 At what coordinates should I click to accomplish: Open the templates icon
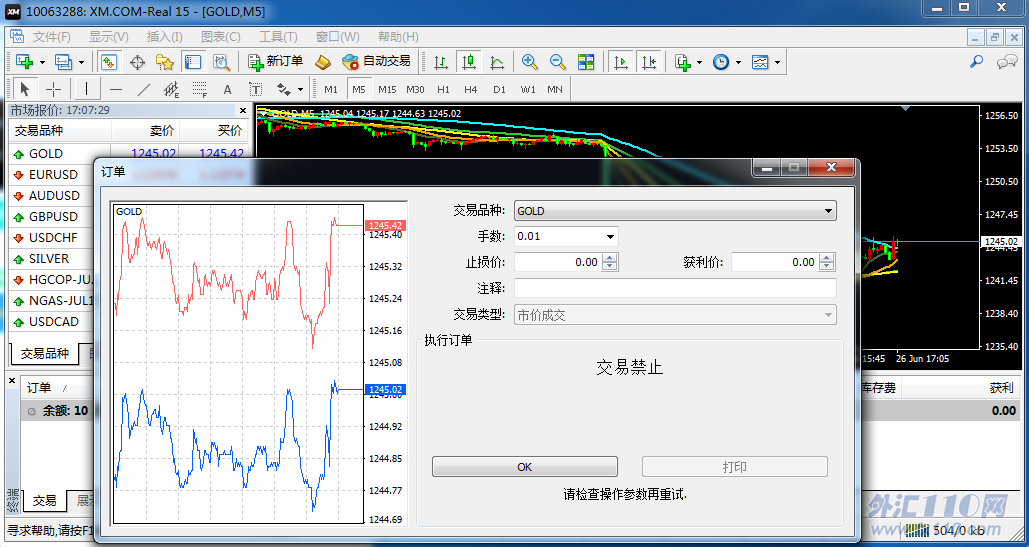pos(760,62)
